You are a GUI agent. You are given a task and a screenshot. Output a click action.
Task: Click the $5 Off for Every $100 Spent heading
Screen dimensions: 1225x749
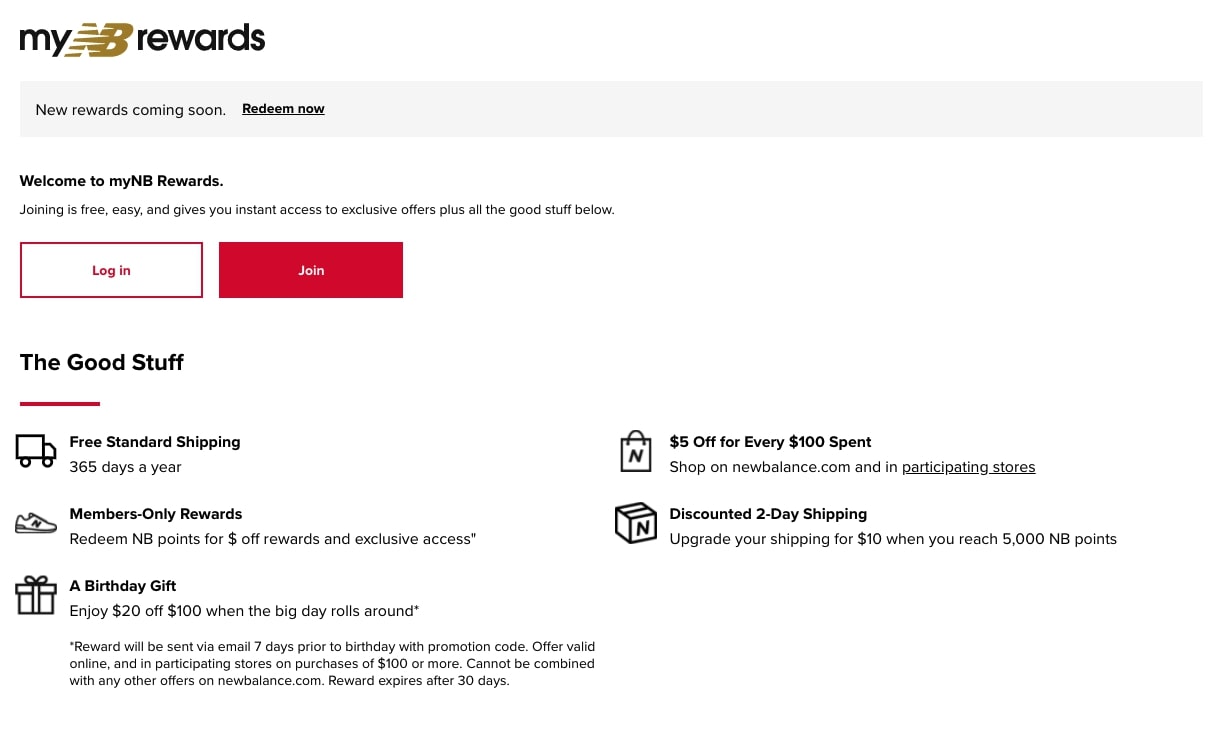click(x=770, y=442)
